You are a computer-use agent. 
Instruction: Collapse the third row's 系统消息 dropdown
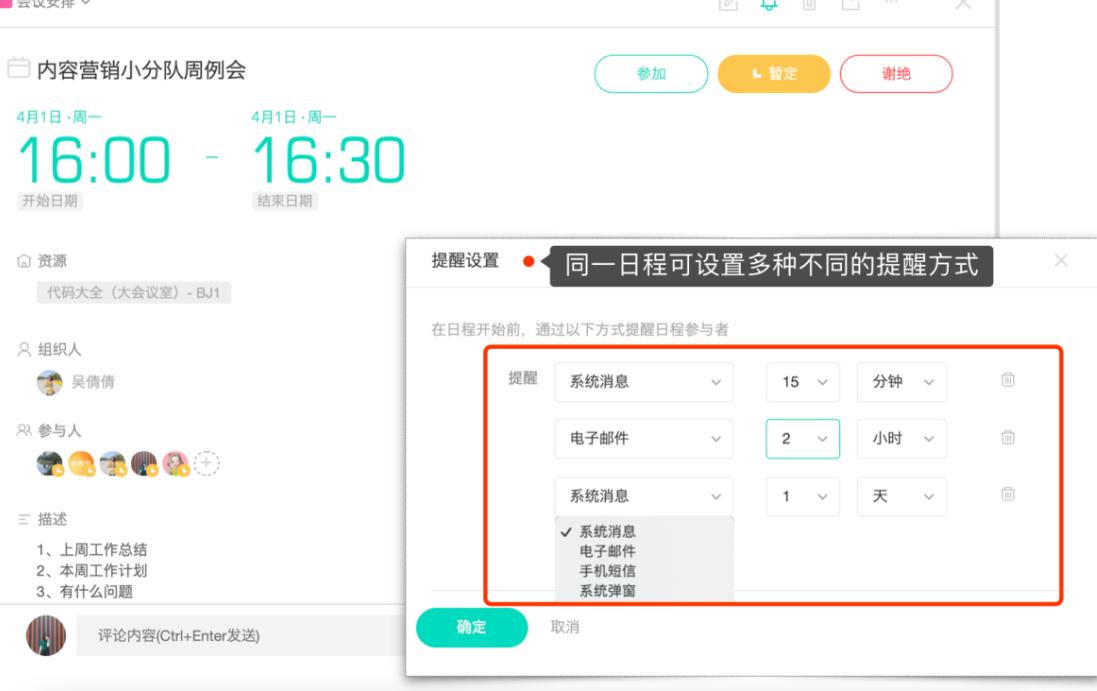point(644,496)
